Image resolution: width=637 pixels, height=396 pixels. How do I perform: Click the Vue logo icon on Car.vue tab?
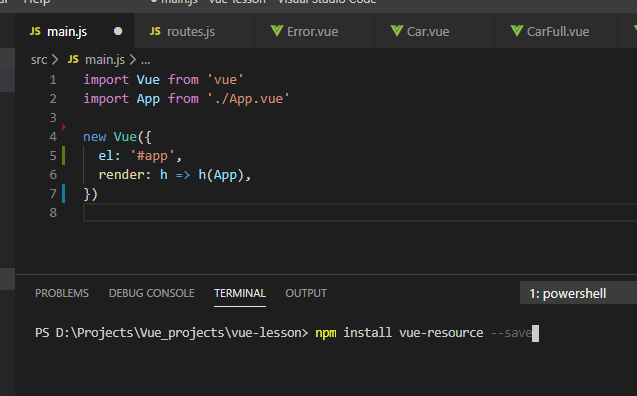[x=396, y=31]
